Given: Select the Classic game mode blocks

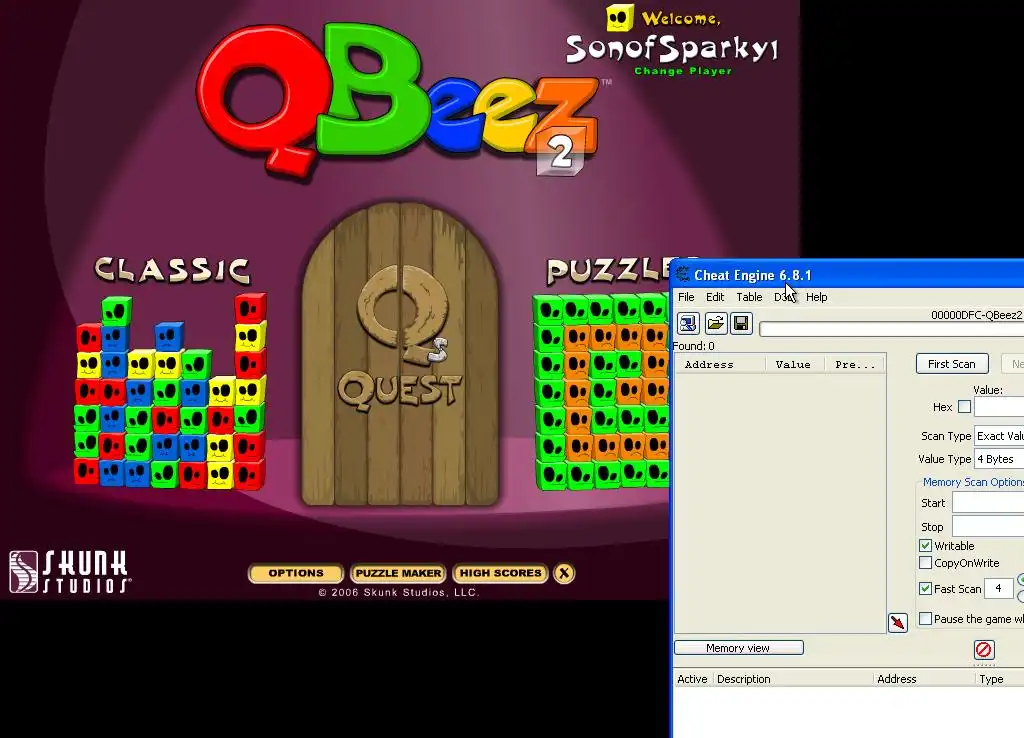Looking at the screenshot, I should (x=171, y=391).
